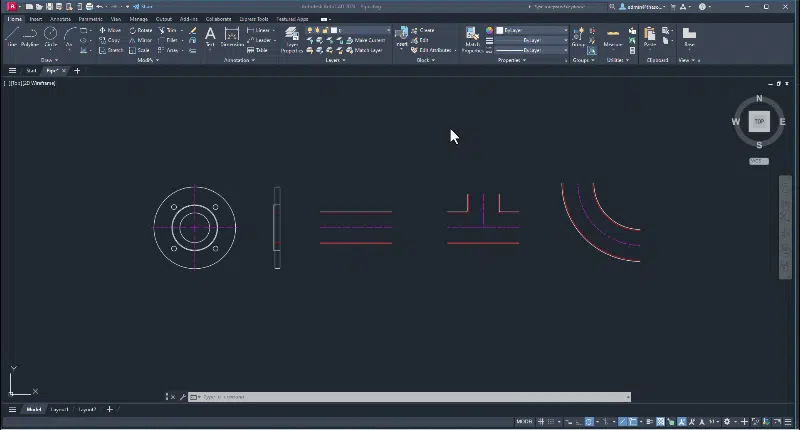
Task: Toggle MODEL space button in status bar
Action: click(x=524, y=422)
